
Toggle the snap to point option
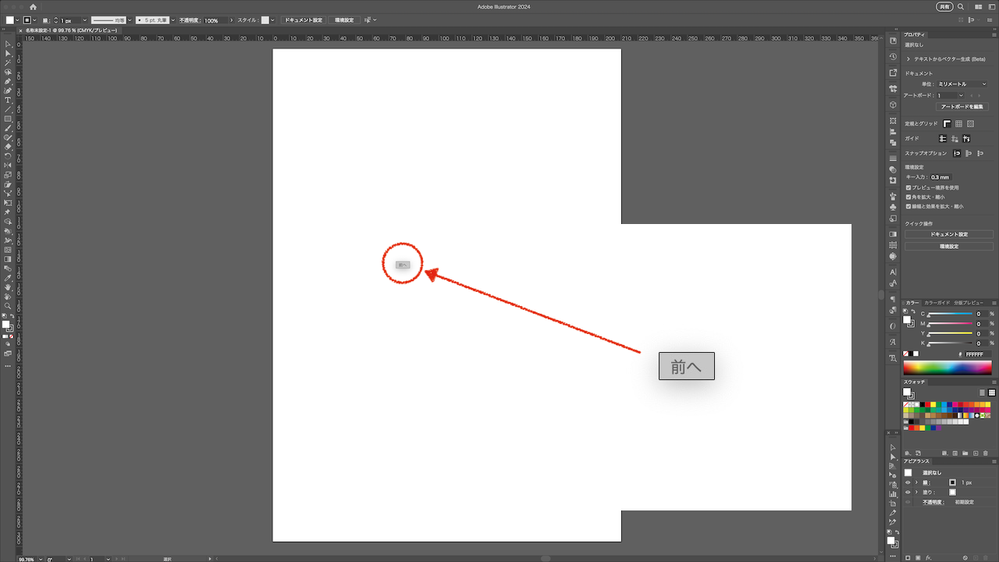coord(957,153)
